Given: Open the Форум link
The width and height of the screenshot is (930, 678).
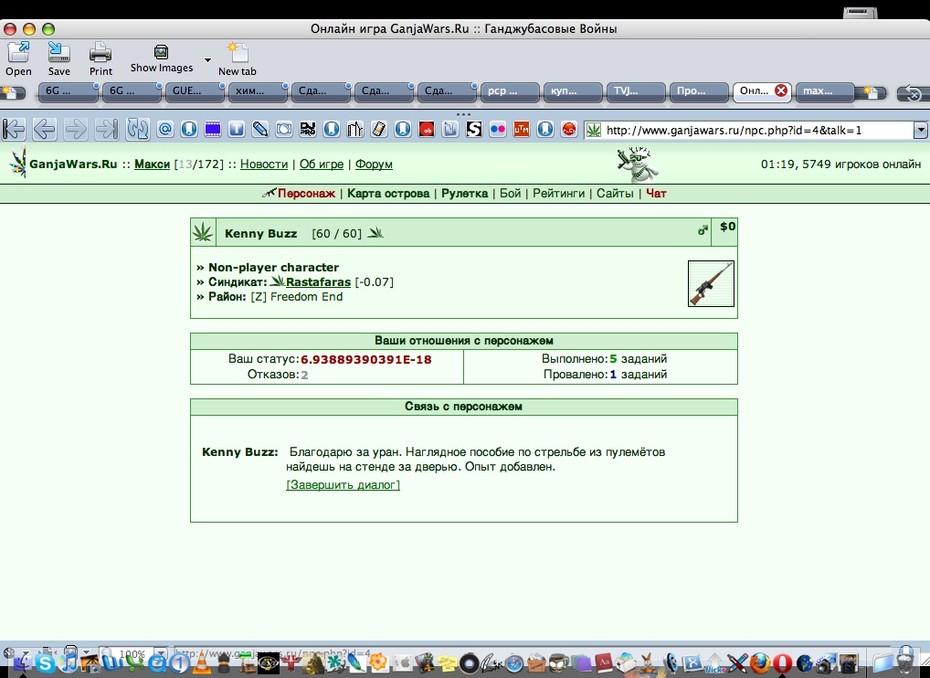Looking at the screenshot, I should [x=374, y=164].
